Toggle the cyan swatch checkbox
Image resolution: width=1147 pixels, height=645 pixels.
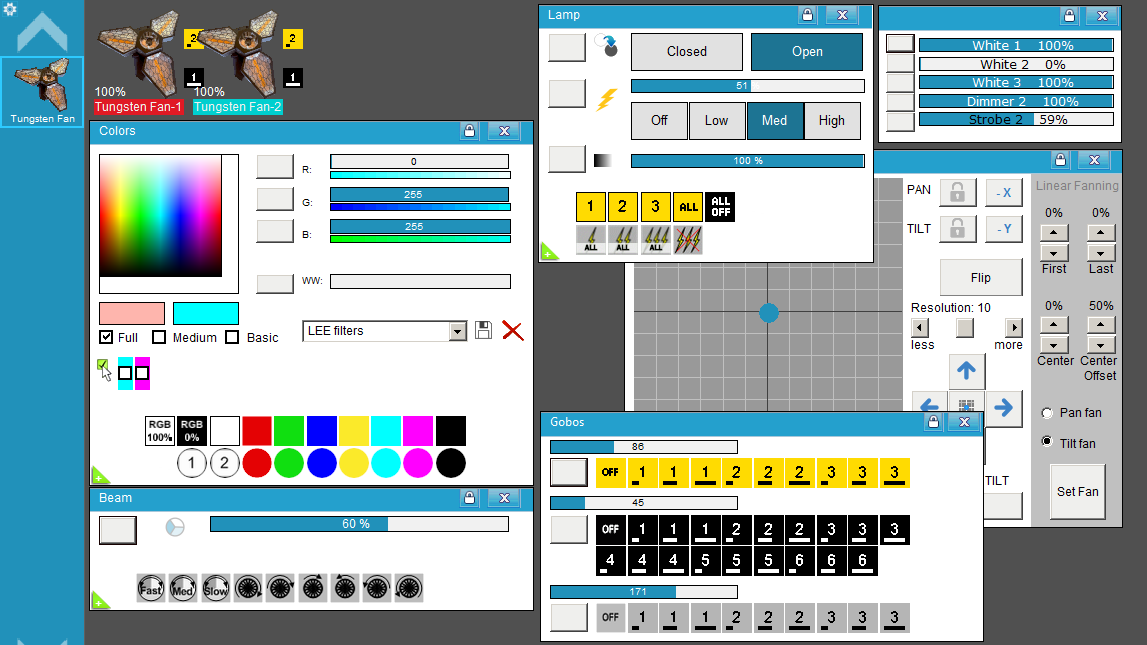125,373
